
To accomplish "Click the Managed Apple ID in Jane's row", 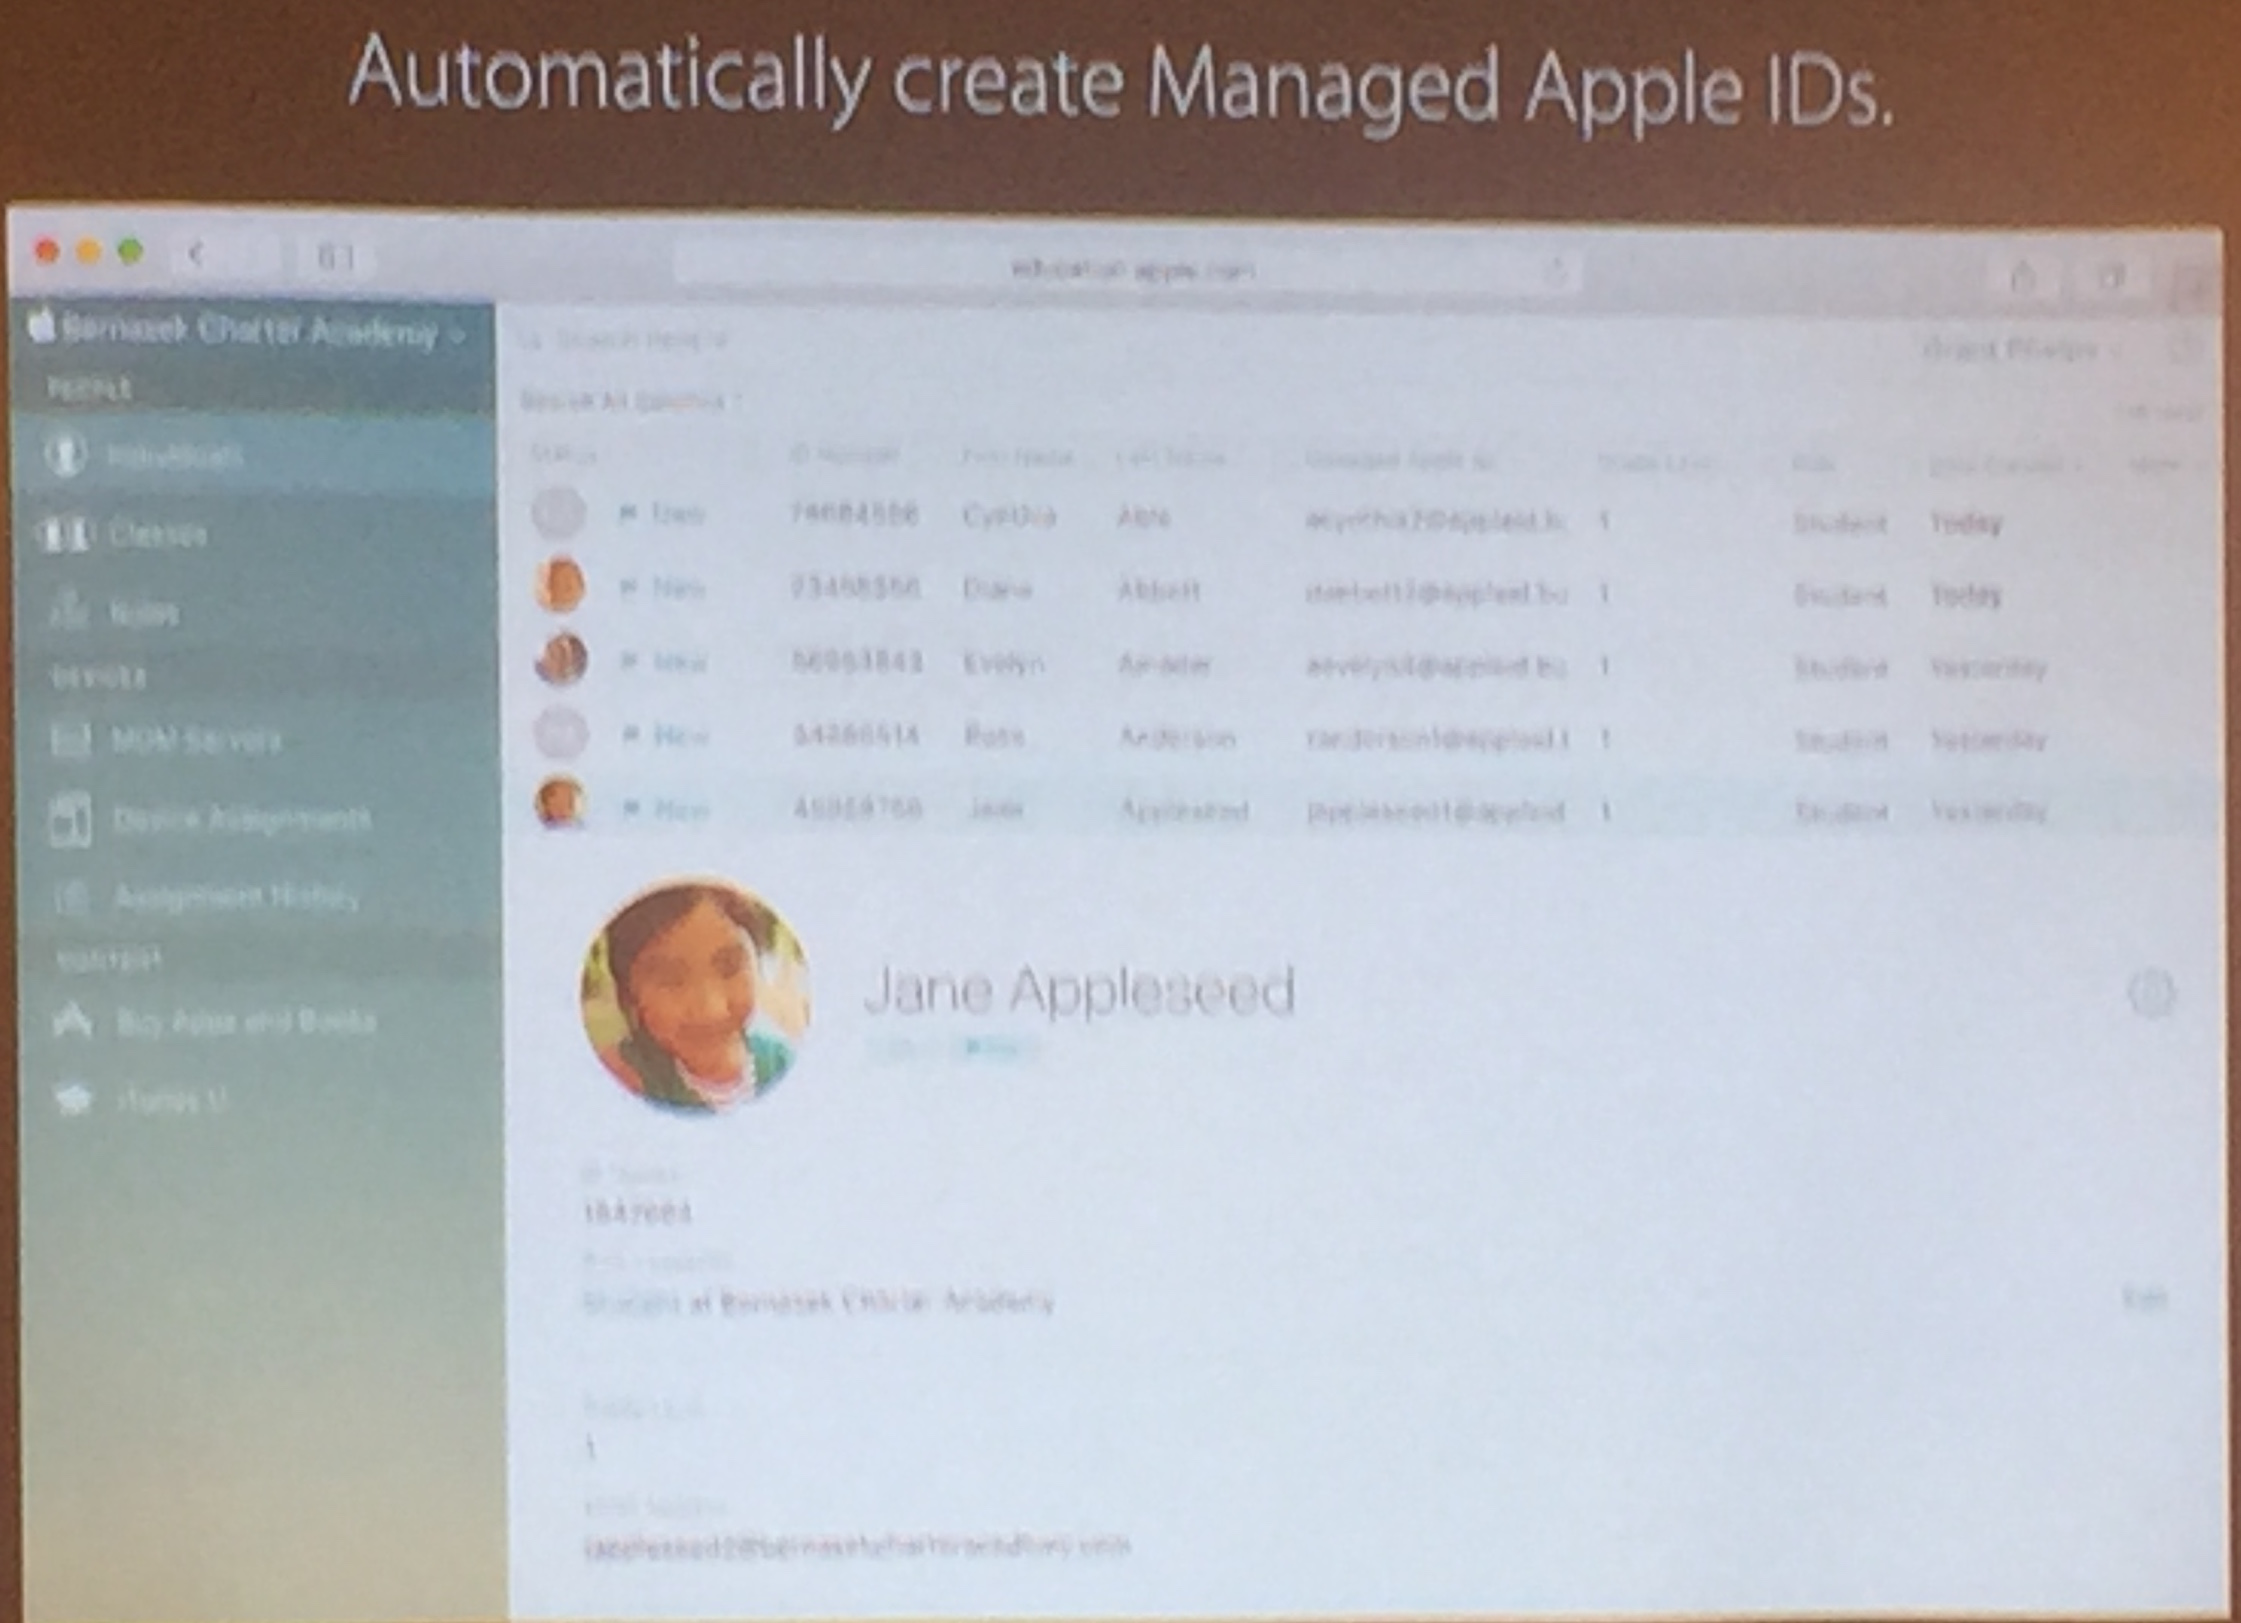I will 1436,812.
